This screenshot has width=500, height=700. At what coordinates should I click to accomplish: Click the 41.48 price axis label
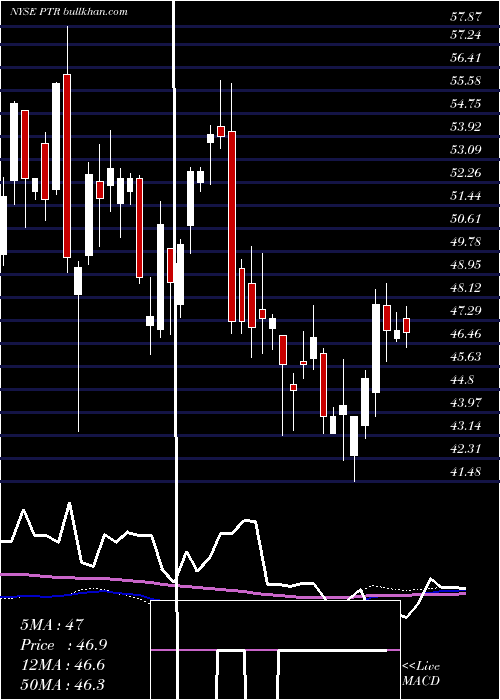(x=466, y=471)
